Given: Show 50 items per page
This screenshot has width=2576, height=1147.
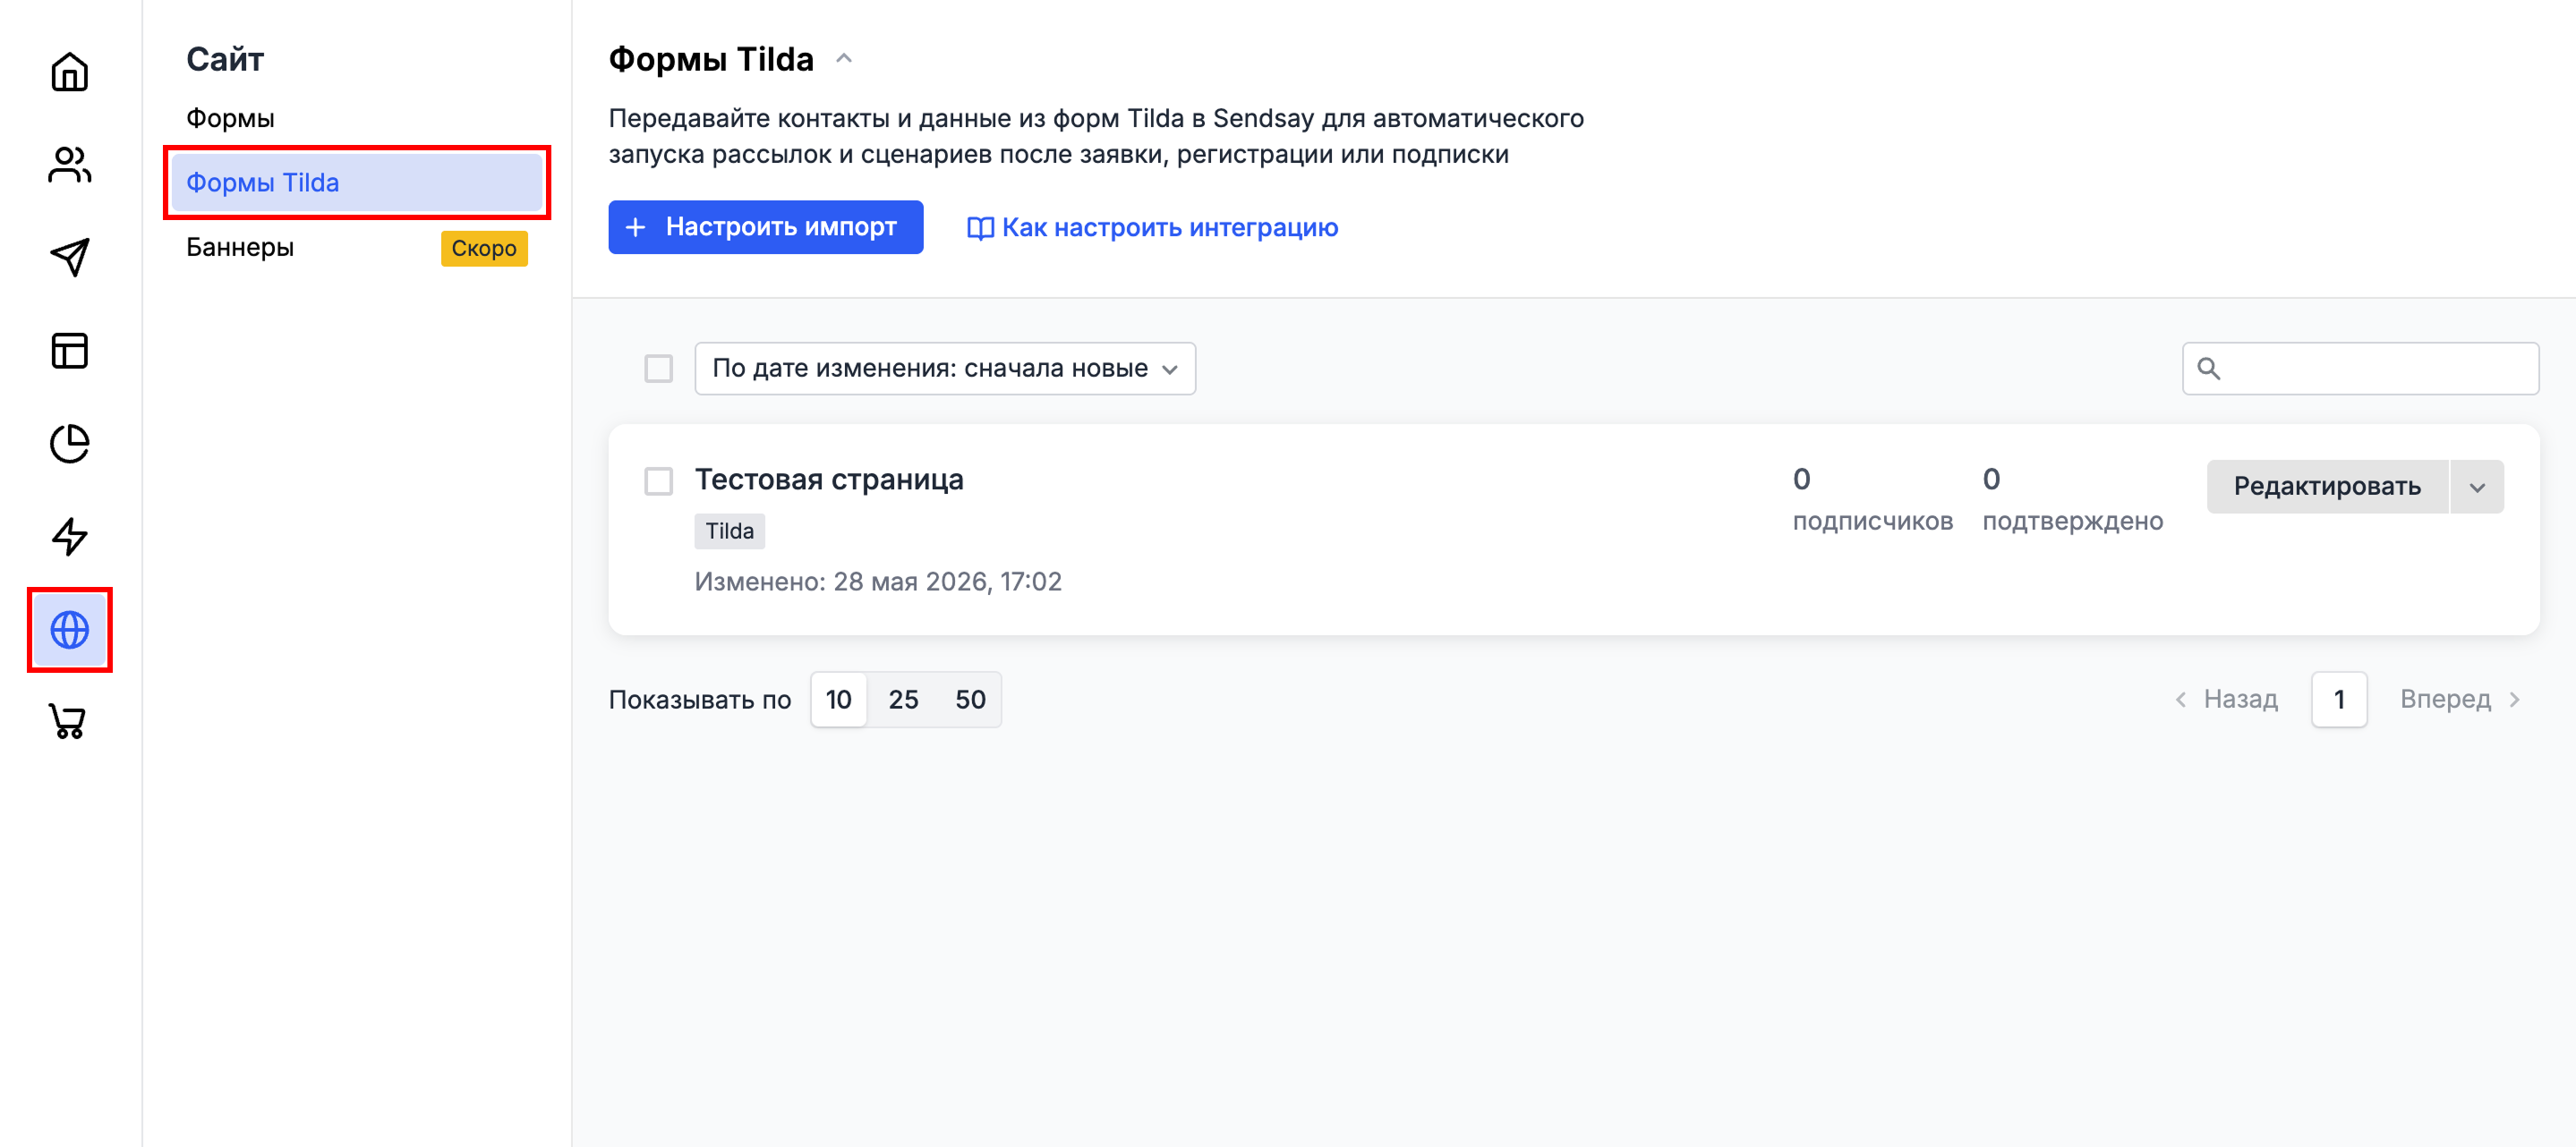Looking at the screenshot, I should pyautogui.click(x=970, y=700).
